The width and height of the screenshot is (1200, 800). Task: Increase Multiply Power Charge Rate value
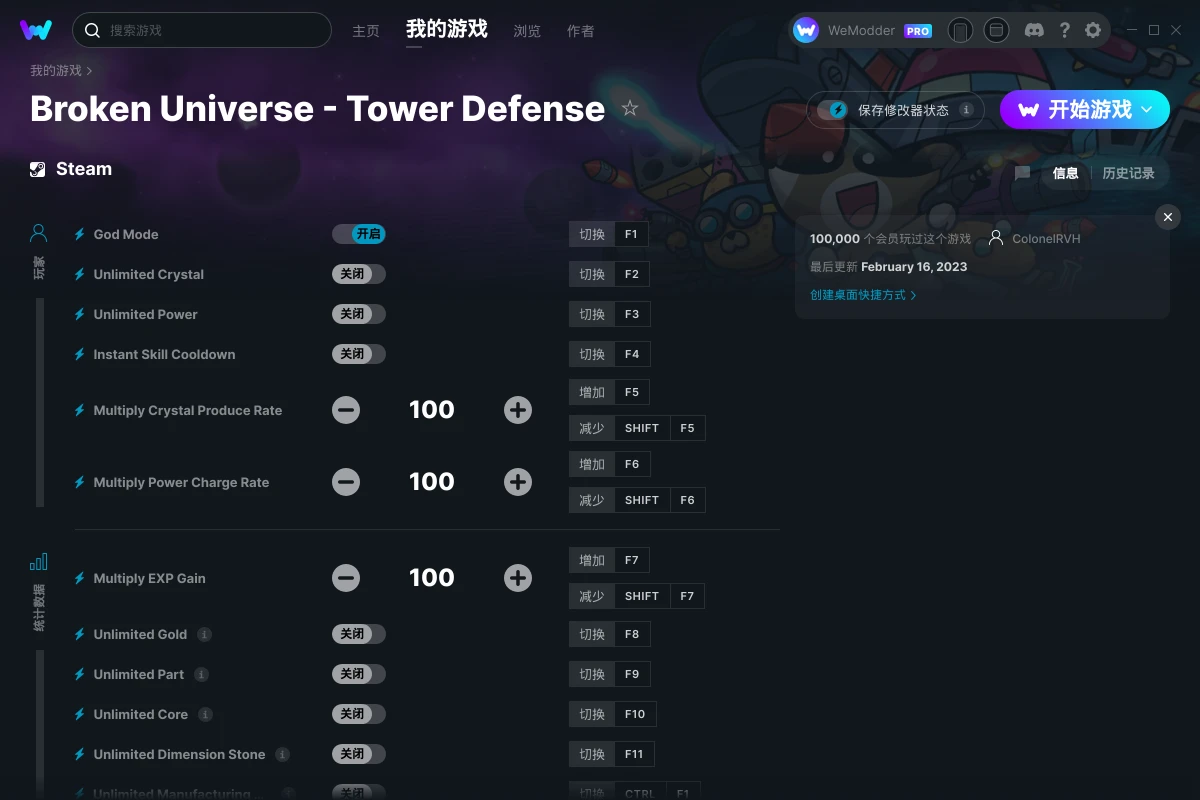[x=518, y=482]
